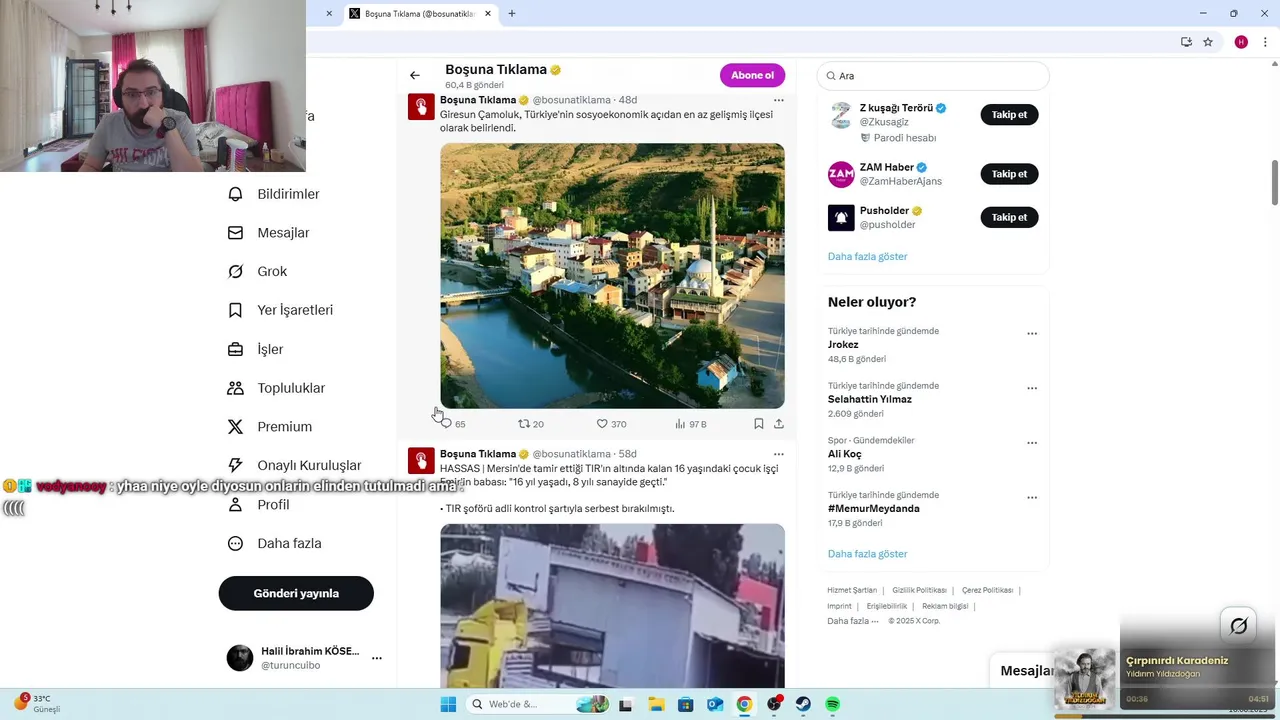Open options menu for Ali Koç trend
This screenshot has height=720, width=1280.
(x=1032, y=443)
